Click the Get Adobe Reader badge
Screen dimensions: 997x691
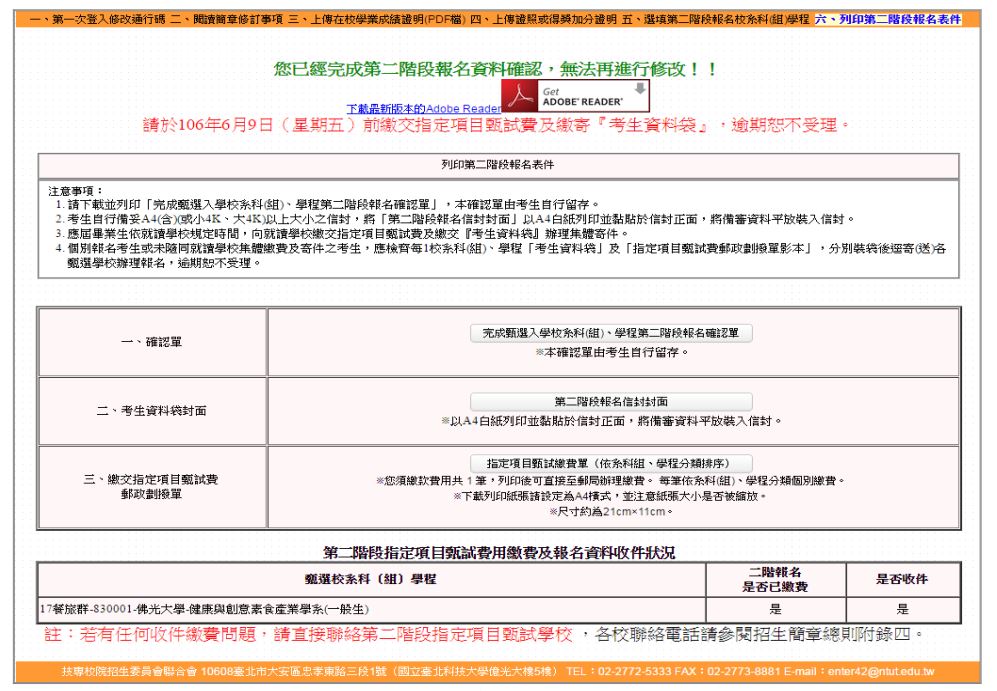(x=575, y=95)
